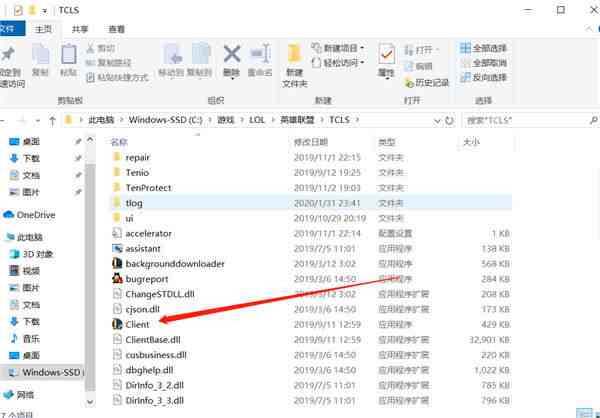600x418 pixels.
Task: Click Select all option
Action: coord(483,48)
